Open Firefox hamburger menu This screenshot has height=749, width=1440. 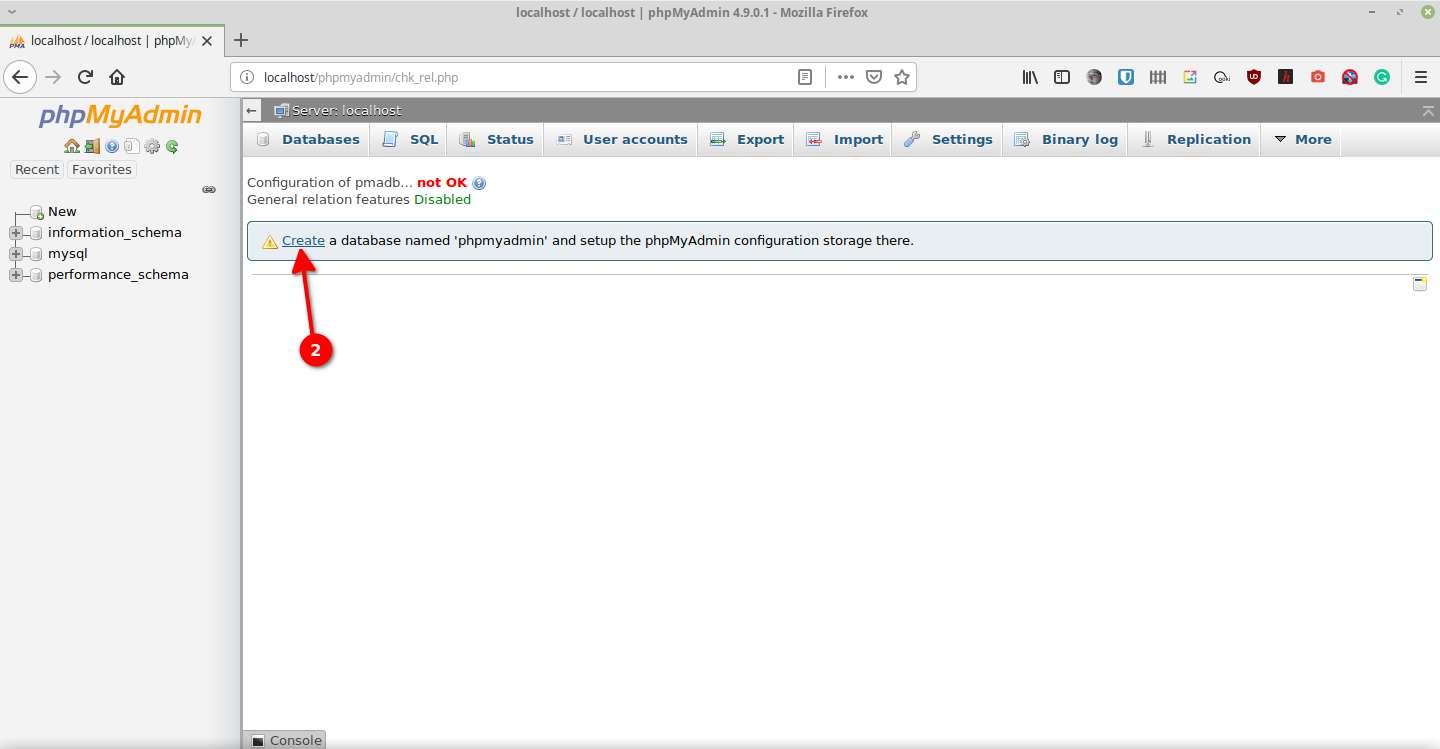click(x=1421, y=77)
